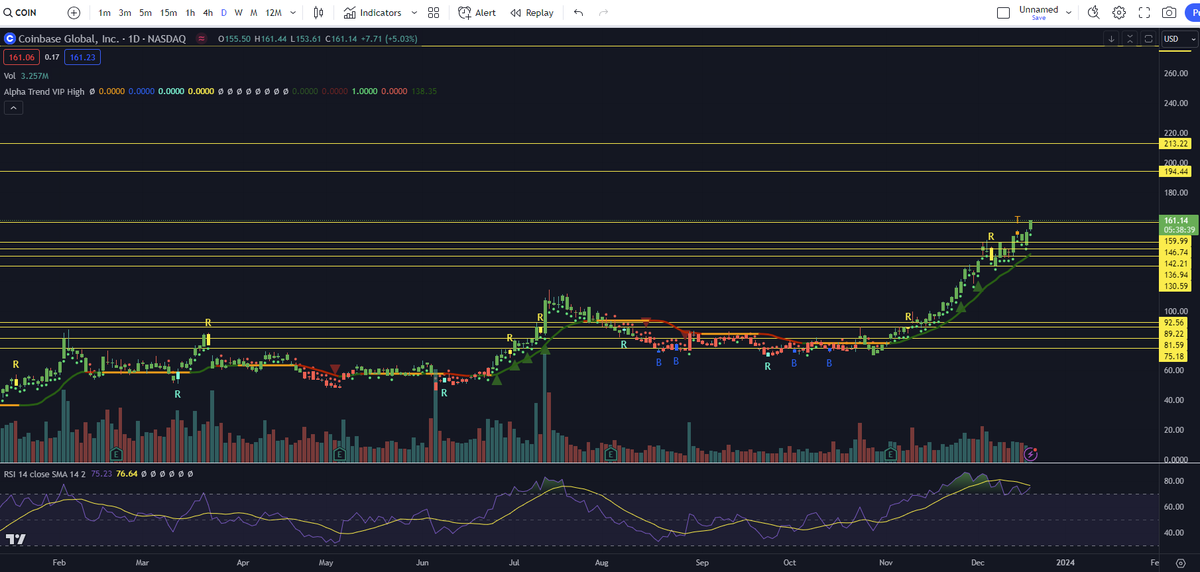Click the blue Publish button
The height and width of the screenshot is (572, 1200).
(x=1193, y=13)
